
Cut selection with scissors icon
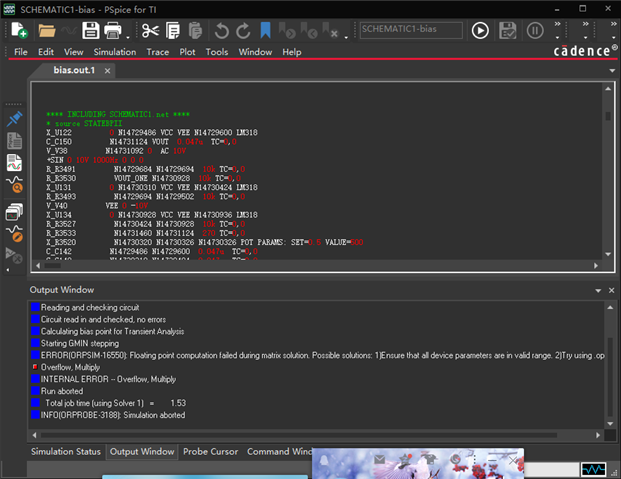click(150, 31)
